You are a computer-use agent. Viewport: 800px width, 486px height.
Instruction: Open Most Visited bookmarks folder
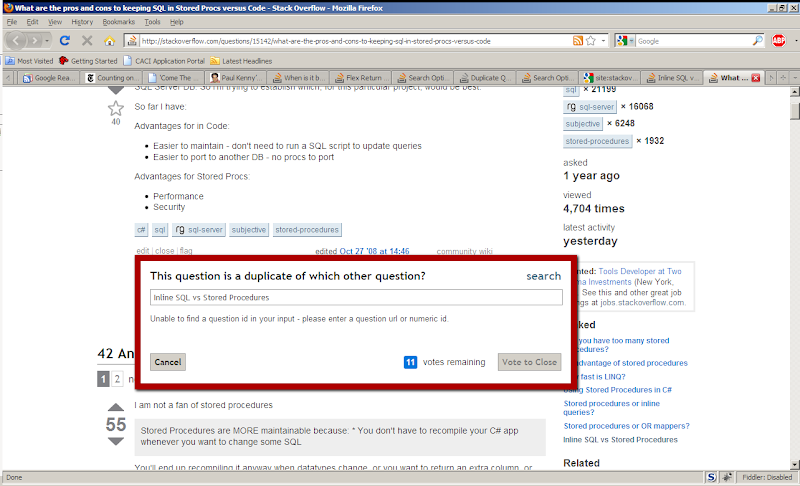point(29,61)
